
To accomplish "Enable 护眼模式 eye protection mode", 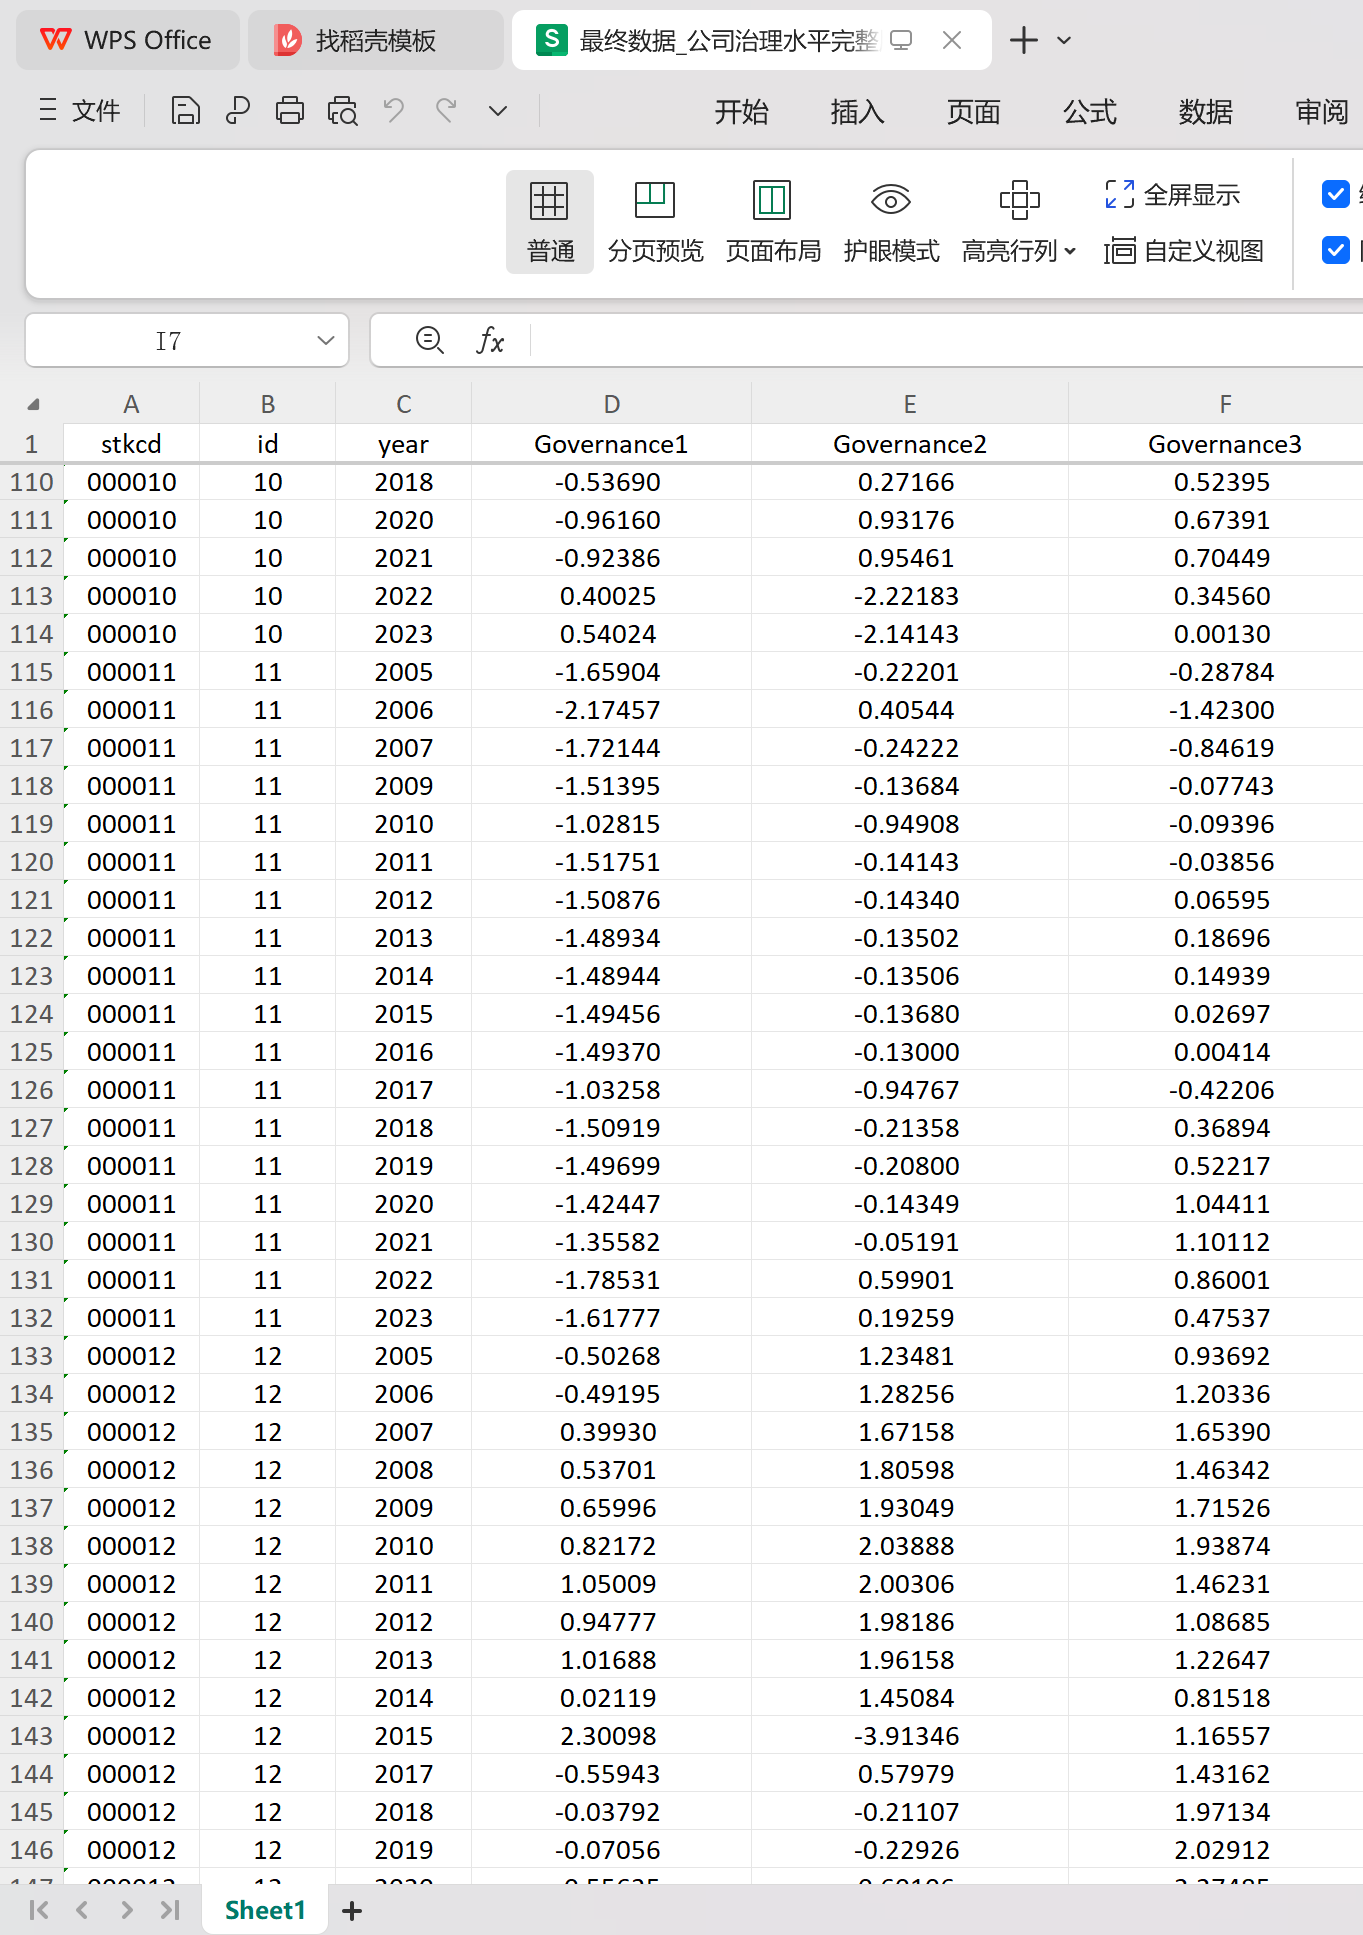I will point(890,222).
